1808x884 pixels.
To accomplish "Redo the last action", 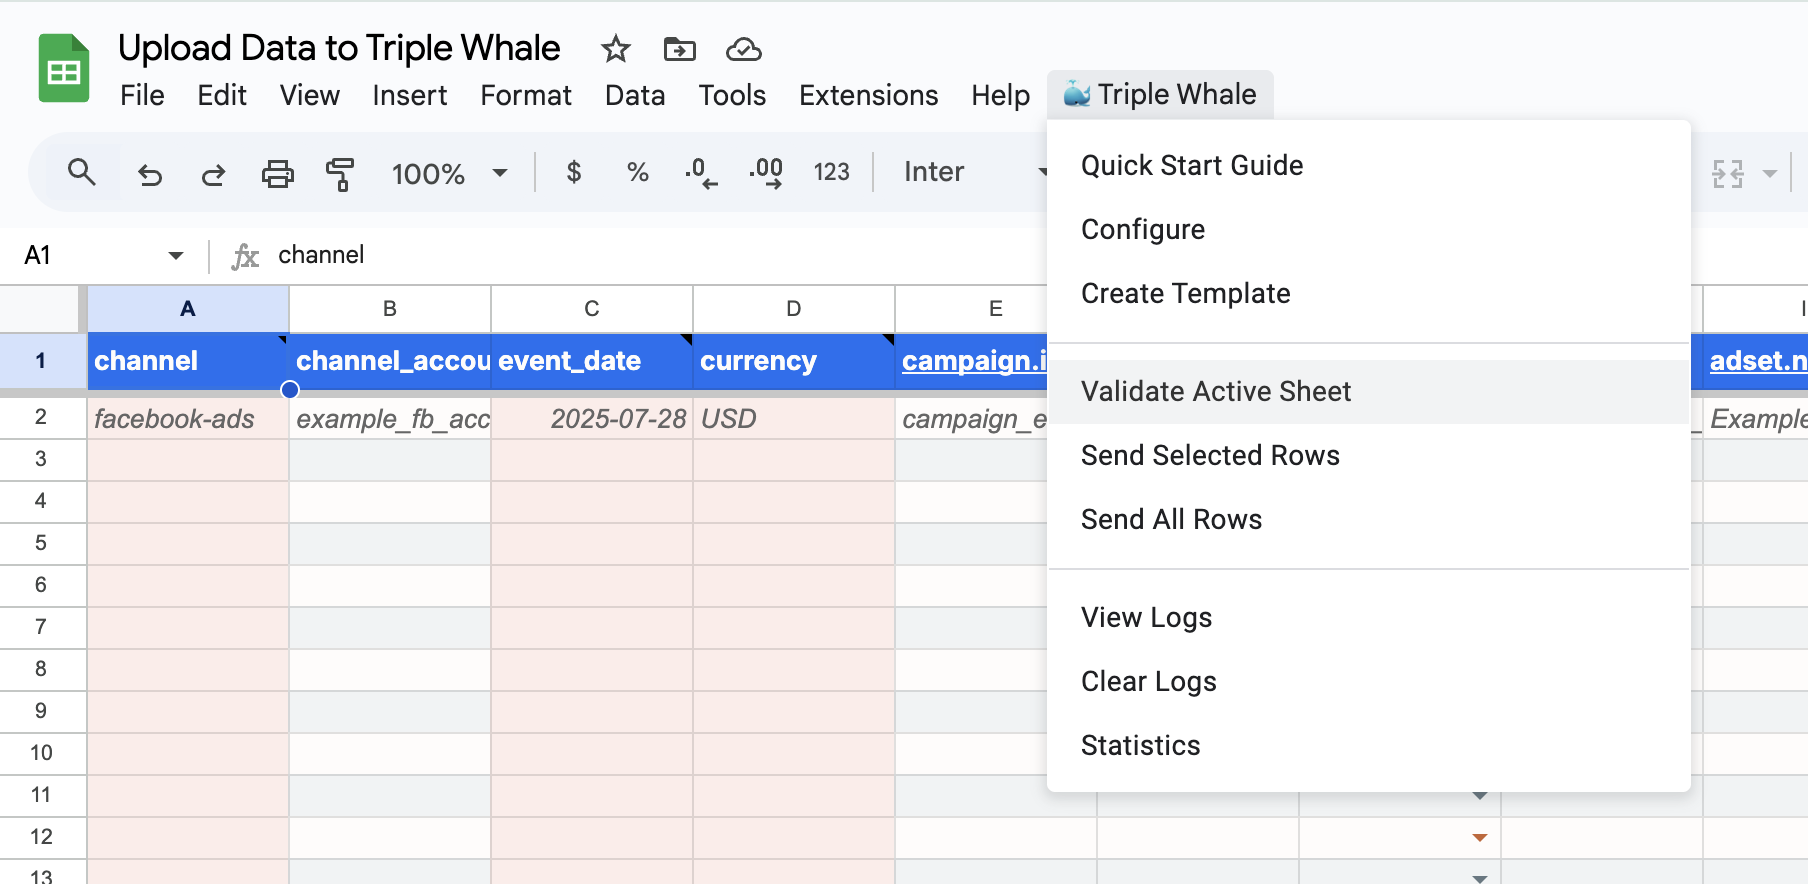I will pyautogui.click(x=213, y=174).
